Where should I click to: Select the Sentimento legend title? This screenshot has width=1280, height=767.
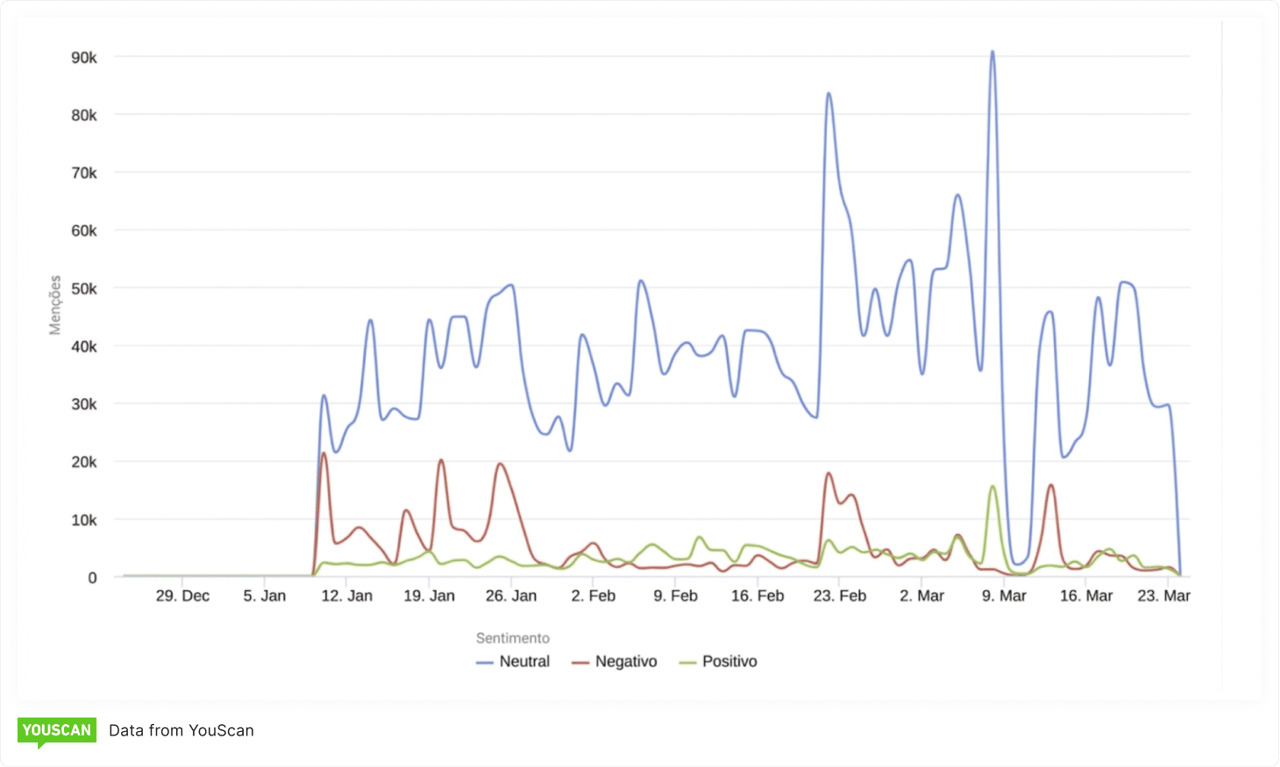pos(512,638)
